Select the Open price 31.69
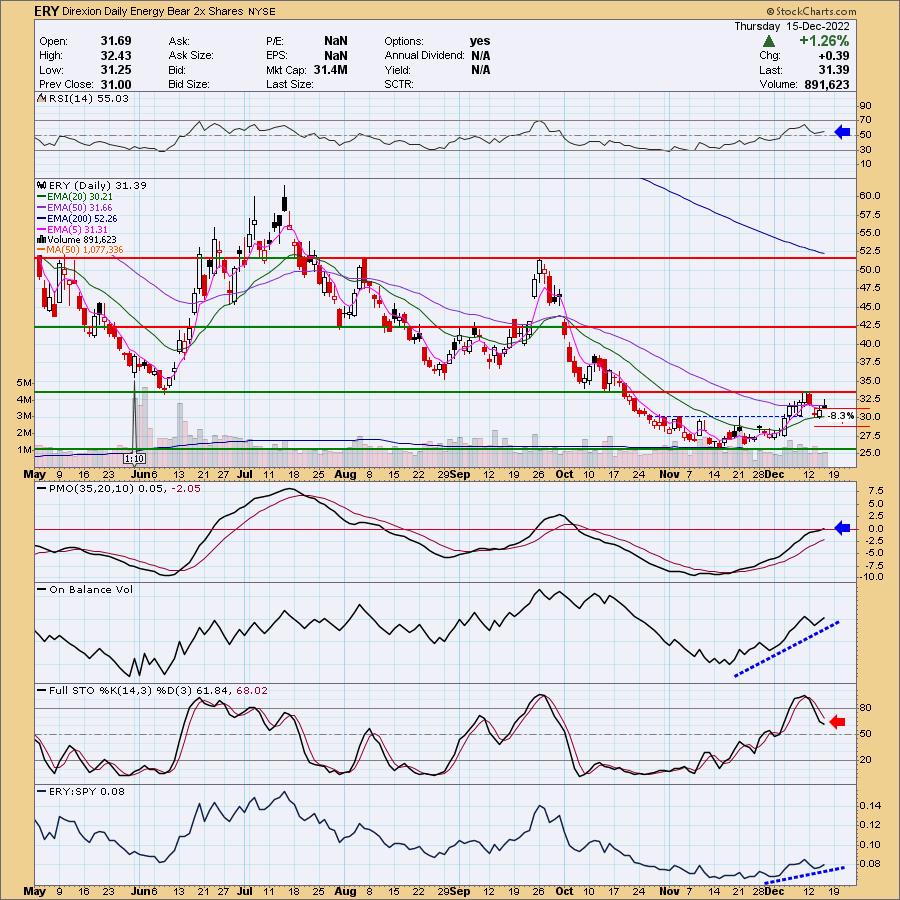This screenshot has height=900, width=900. point(116,41)
